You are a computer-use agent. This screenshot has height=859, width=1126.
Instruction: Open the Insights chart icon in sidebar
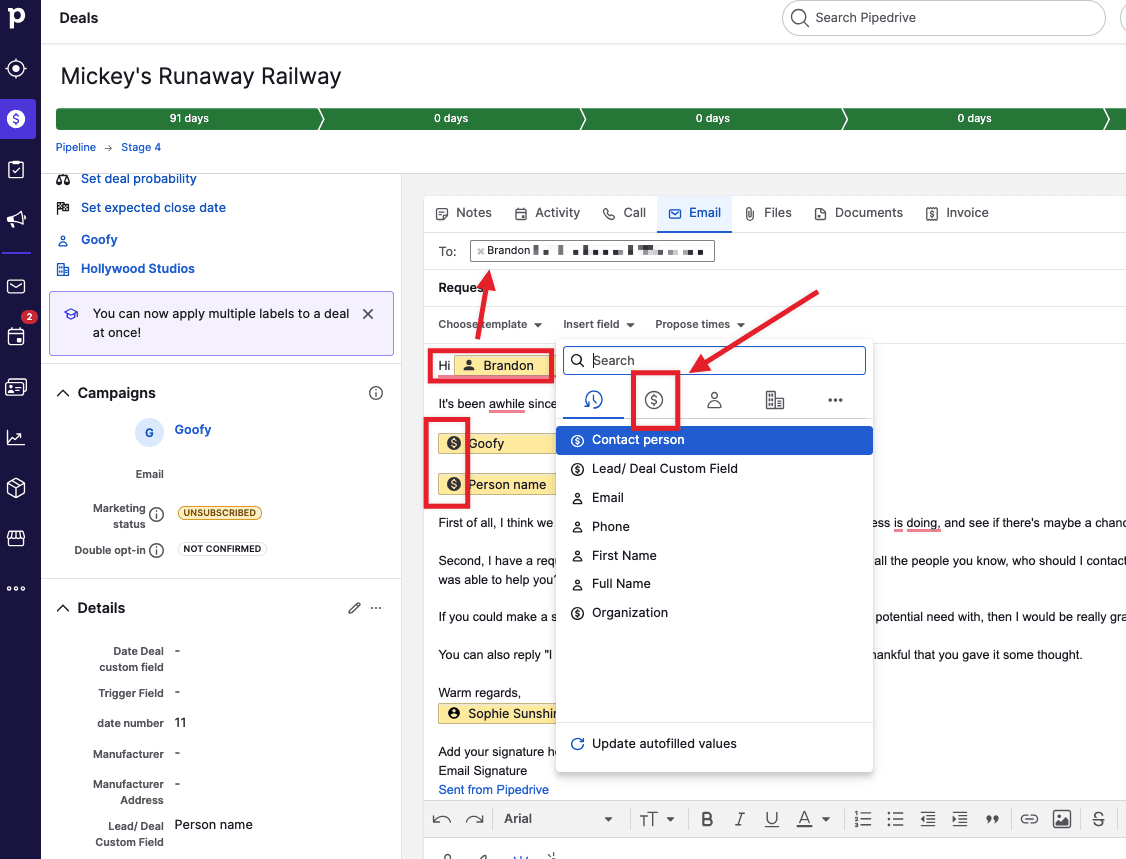click(16, 437)
